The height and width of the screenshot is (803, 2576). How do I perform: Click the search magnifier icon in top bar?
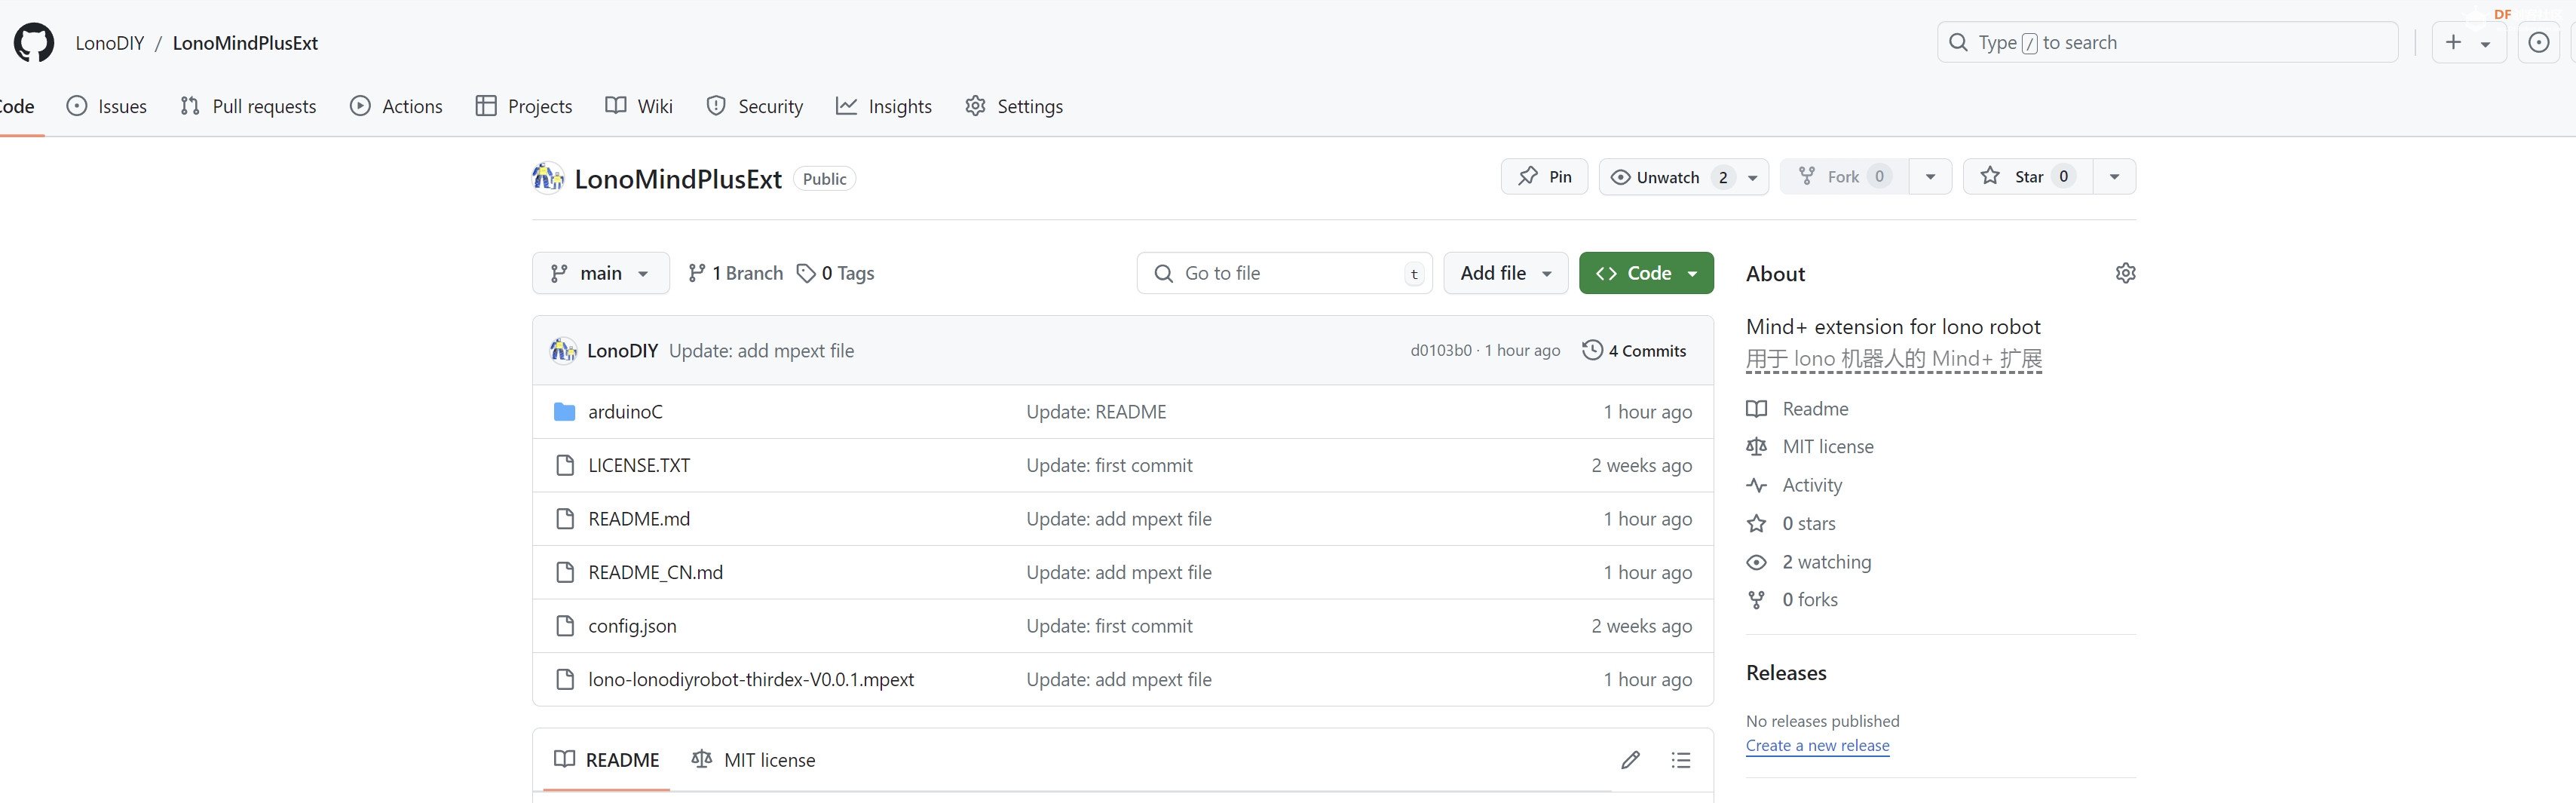click(1958, 42)
